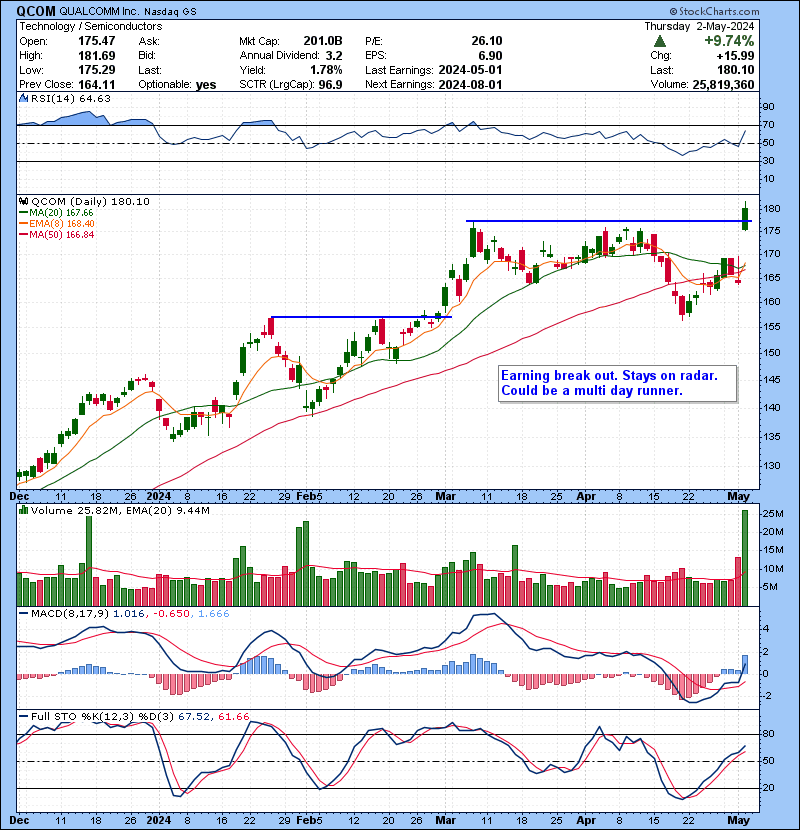Click the volume bars icon beside Volume label
This screenshot has width=800, height=830.
(23, 510)
